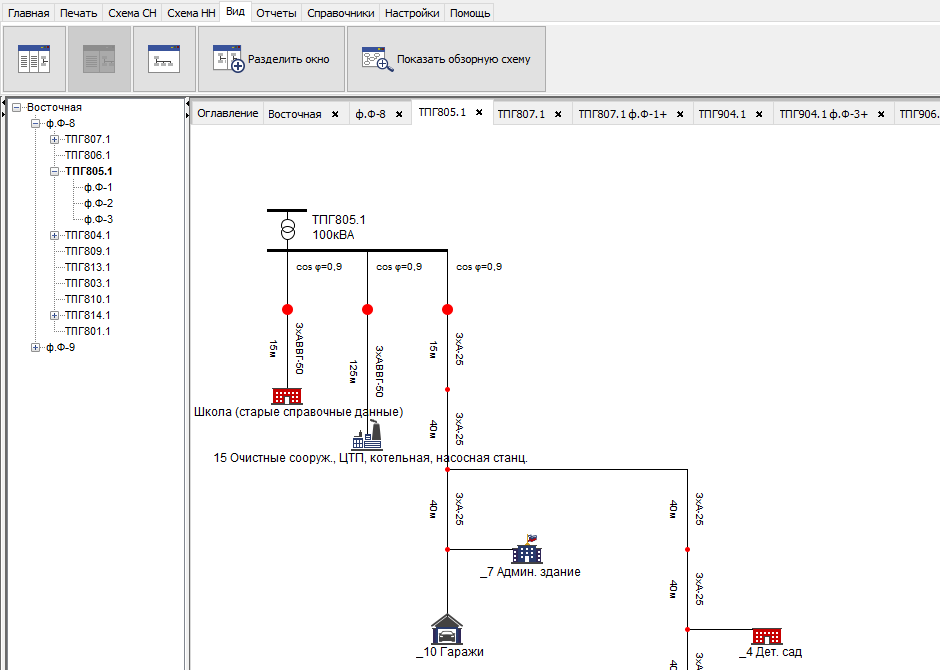Select the diagram-only layout view icon

click(164, 59)
